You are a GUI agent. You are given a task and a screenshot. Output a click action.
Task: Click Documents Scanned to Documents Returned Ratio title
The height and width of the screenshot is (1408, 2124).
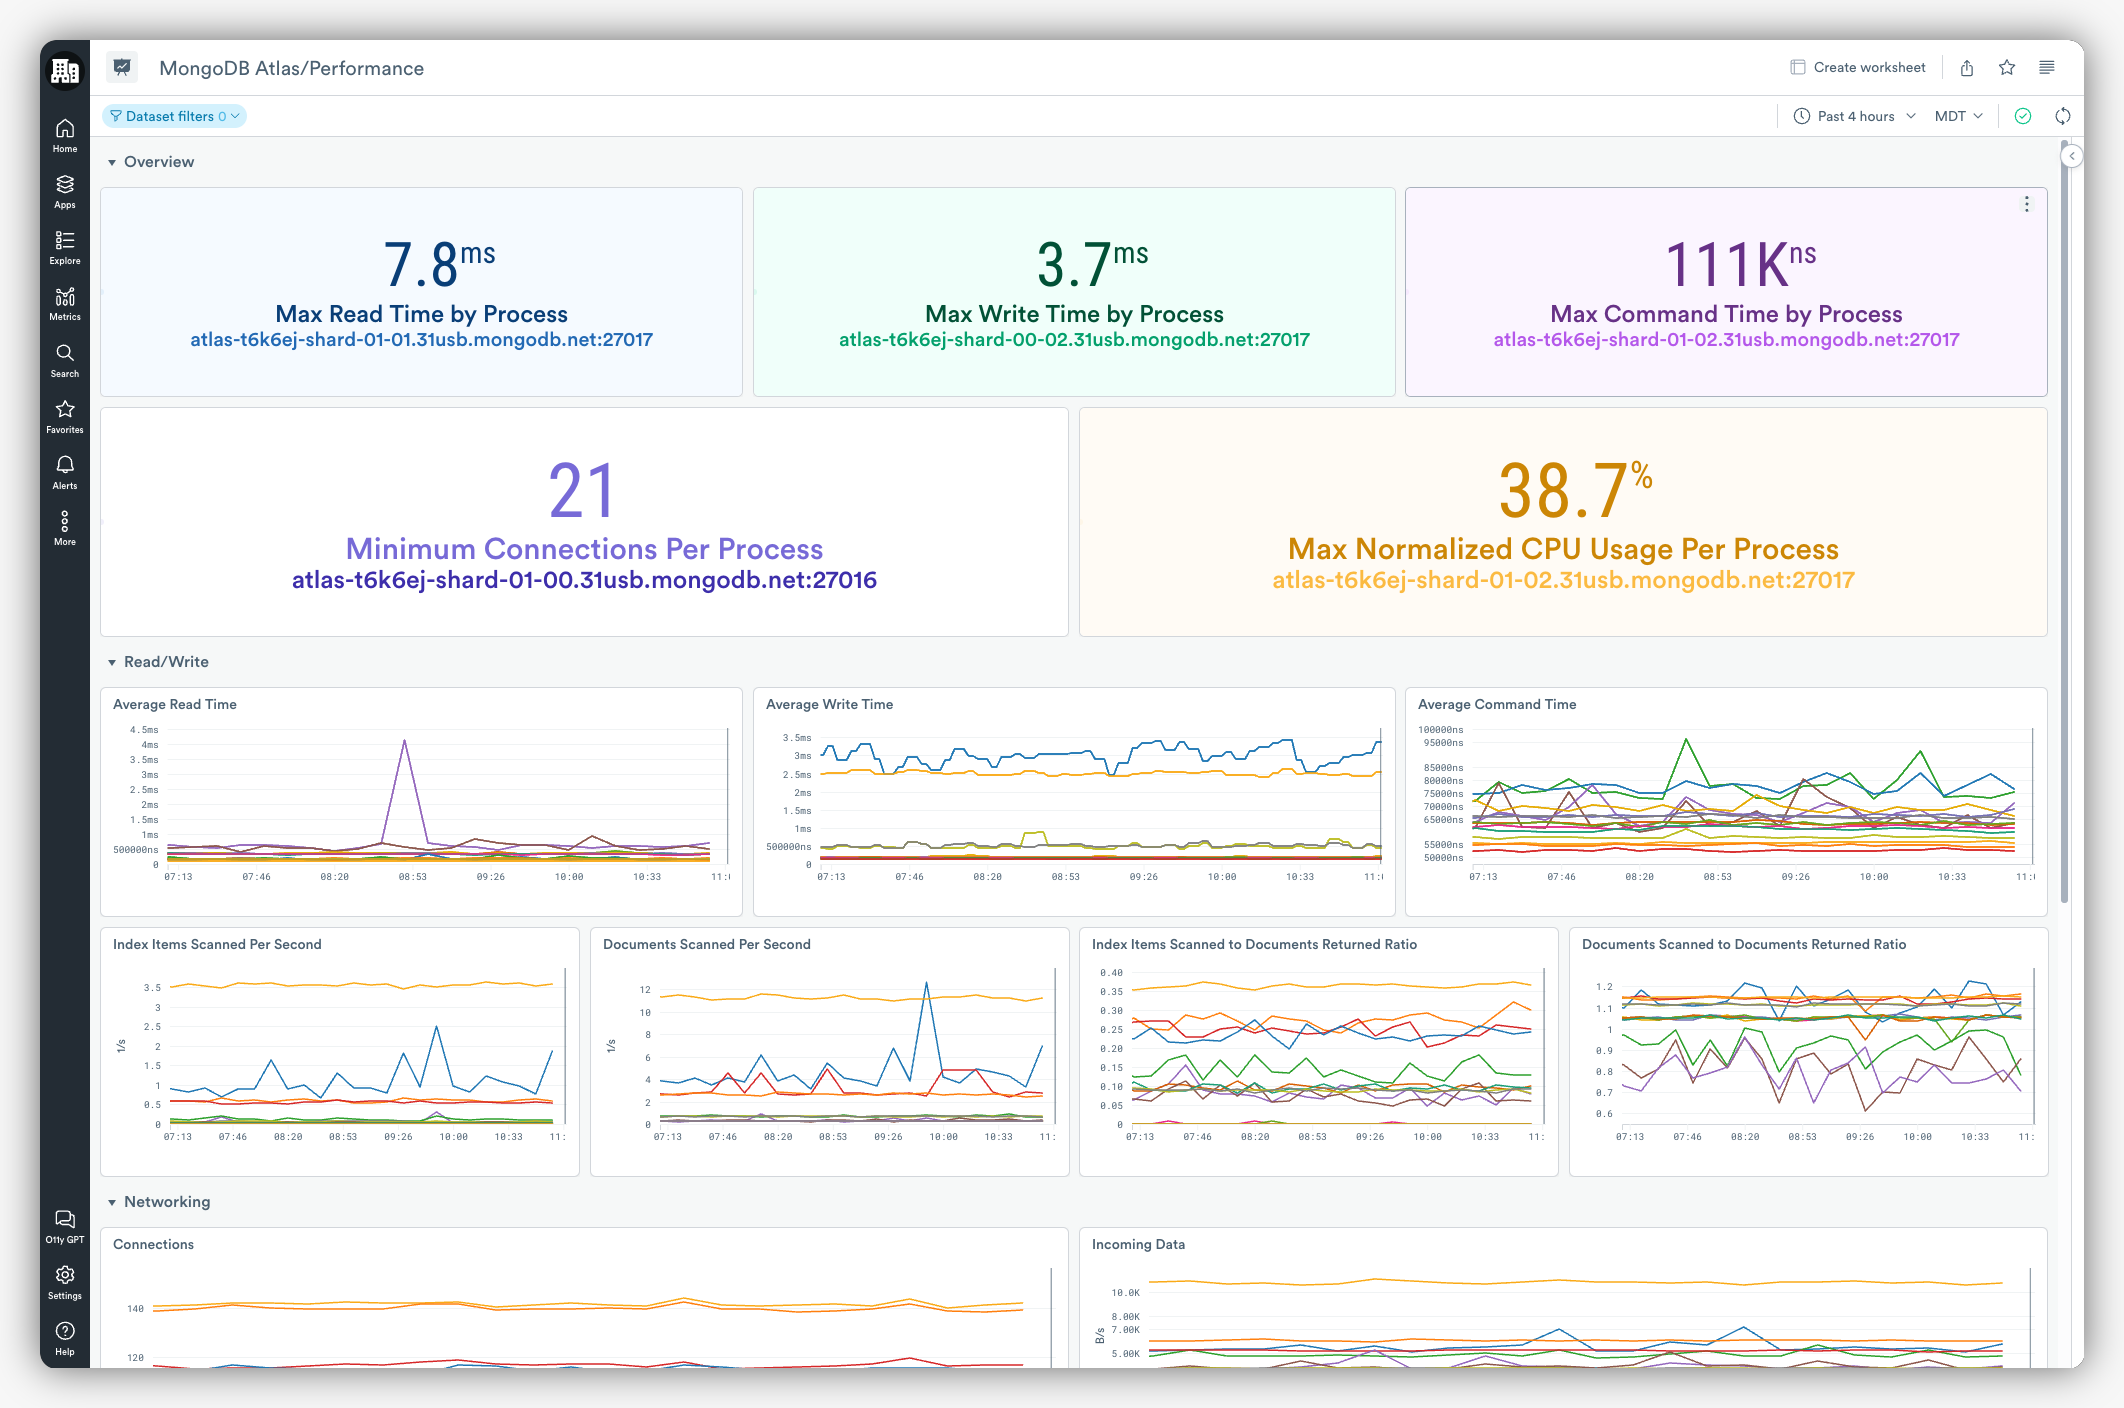click(x=1743, y=944)
